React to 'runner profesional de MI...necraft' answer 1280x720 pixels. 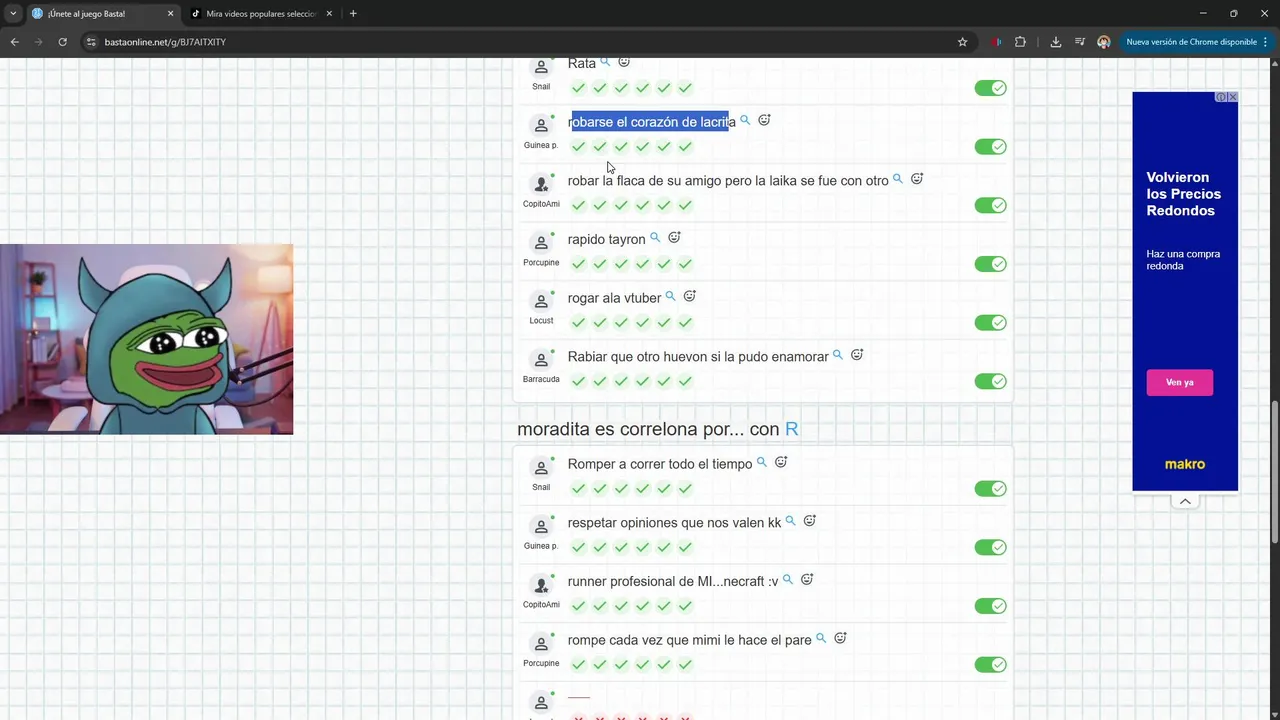coord(807,580)
